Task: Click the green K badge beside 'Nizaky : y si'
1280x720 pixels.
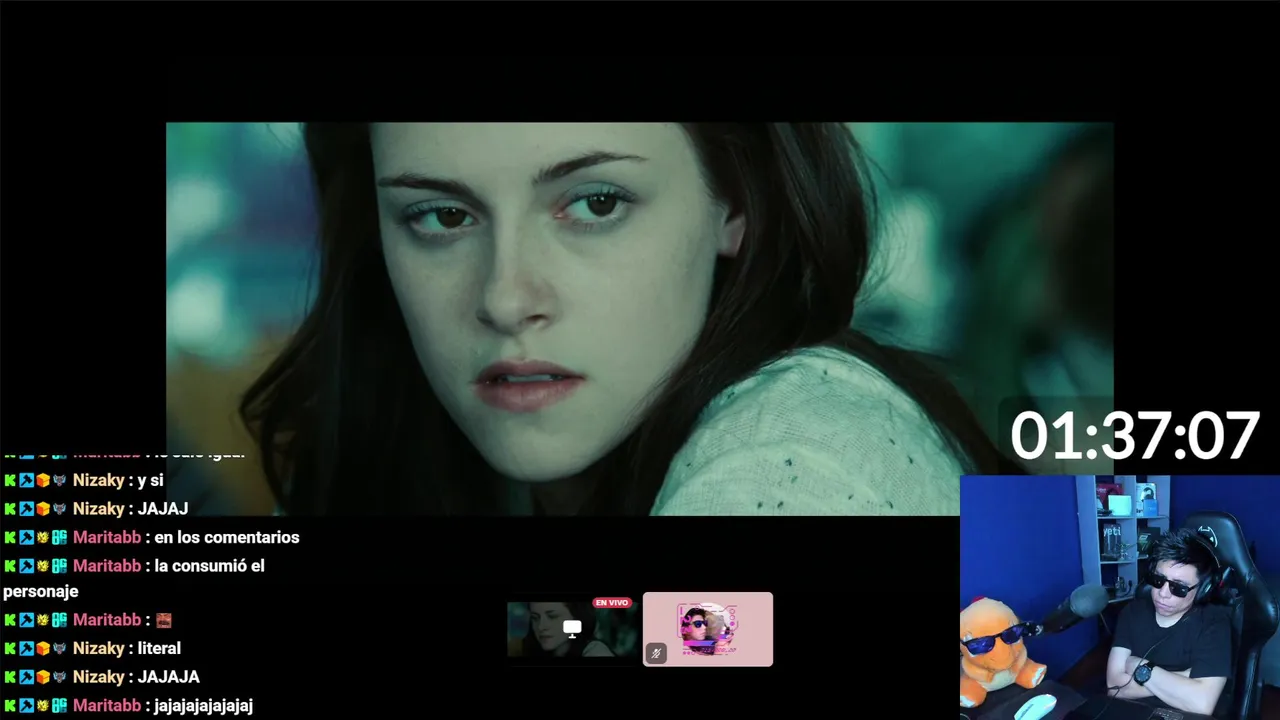Action: [10, 480]
